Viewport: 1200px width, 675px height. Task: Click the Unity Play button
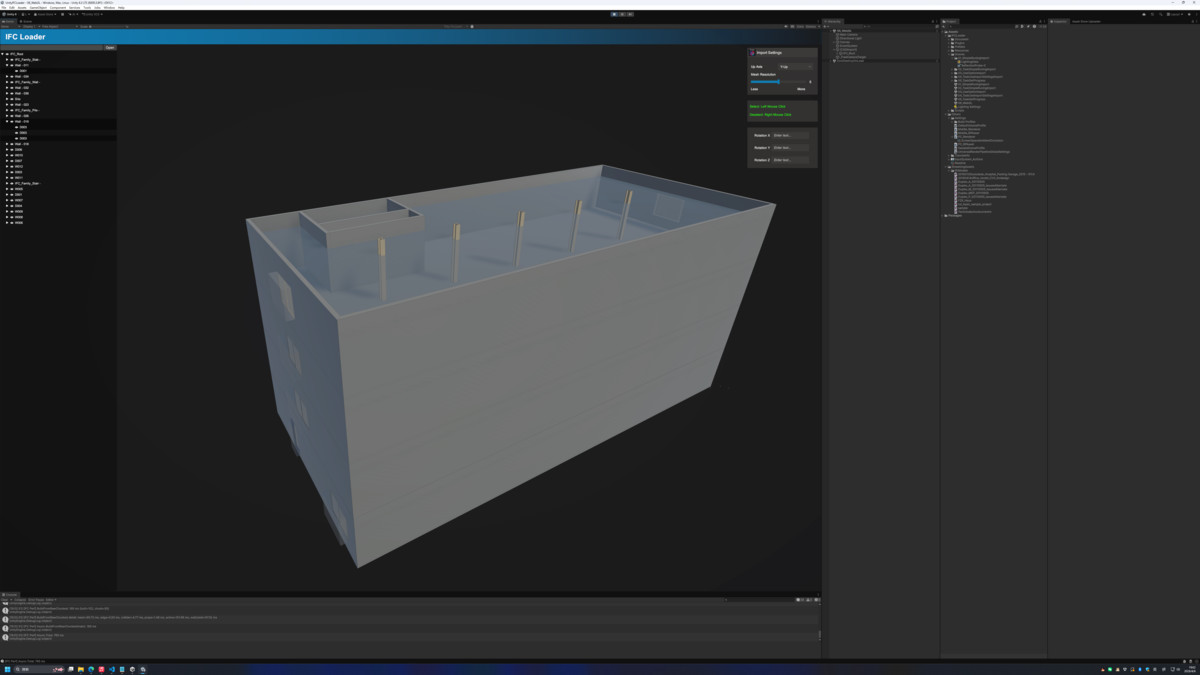tap(614, 14)
